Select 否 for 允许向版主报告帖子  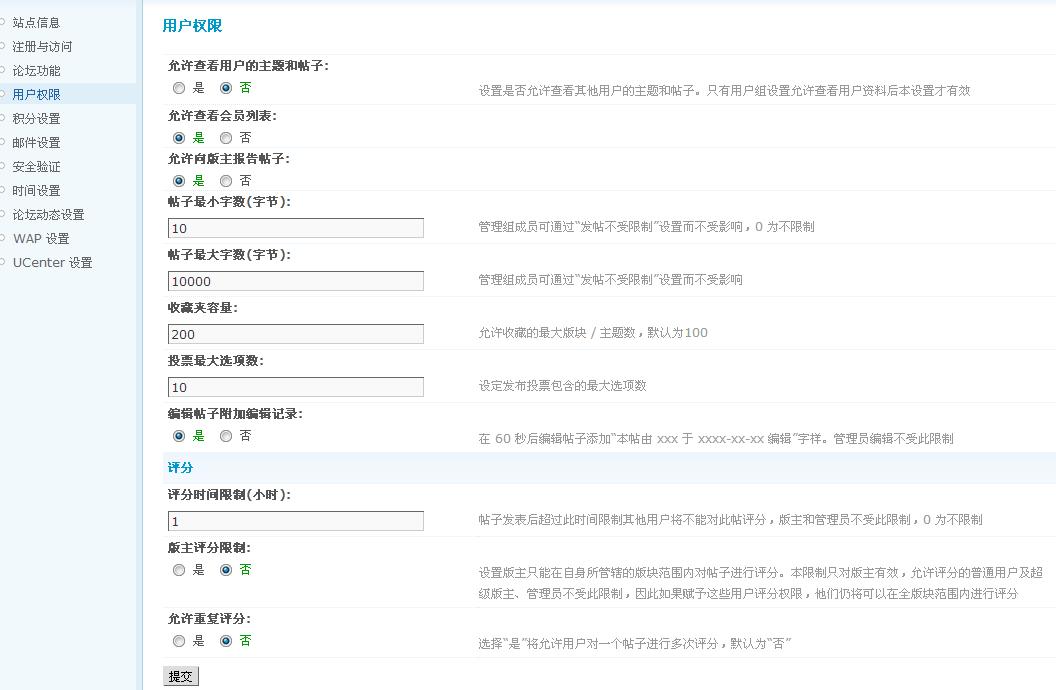pyautogui.click(x=226, y=181)
